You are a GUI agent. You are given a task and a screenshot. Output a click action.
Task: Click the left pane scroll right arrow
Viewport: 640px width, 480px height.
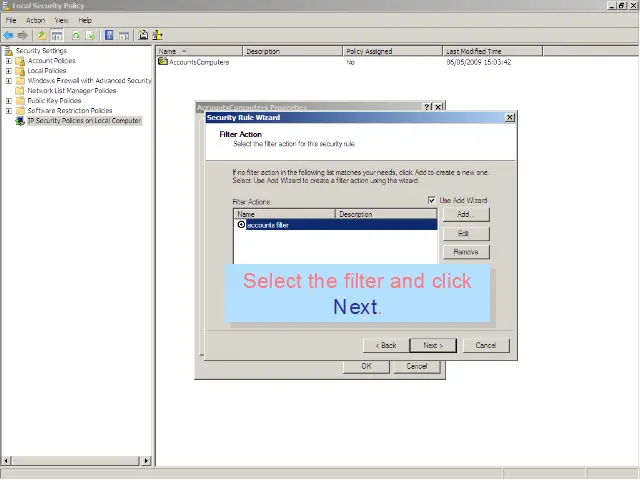click(147, 461)
